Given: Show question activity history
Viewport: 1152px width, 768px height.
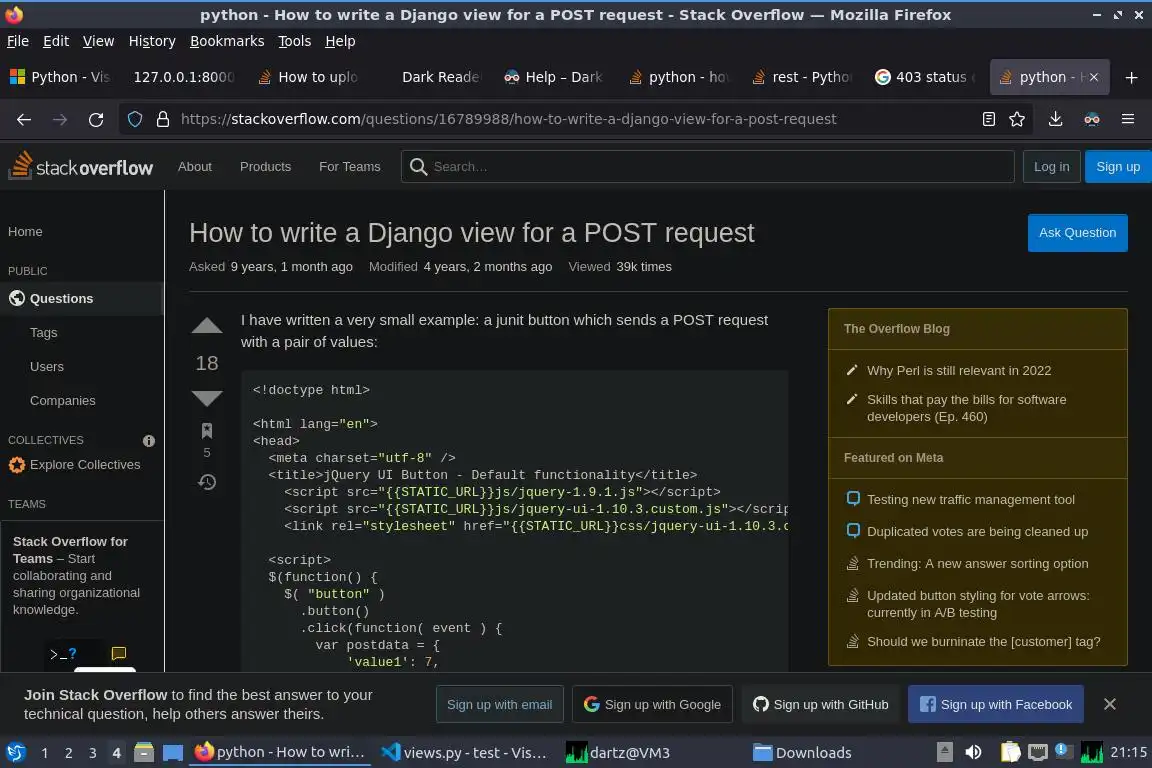Looking at the screenshot, I should coord(207,482).
